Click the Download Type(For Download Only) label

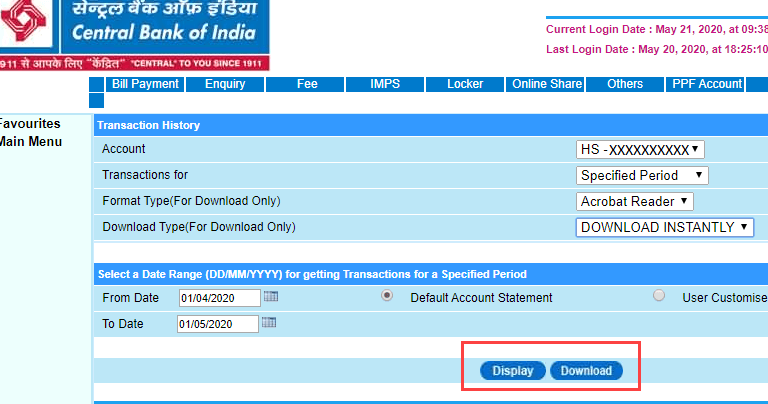tap(198, 227)
